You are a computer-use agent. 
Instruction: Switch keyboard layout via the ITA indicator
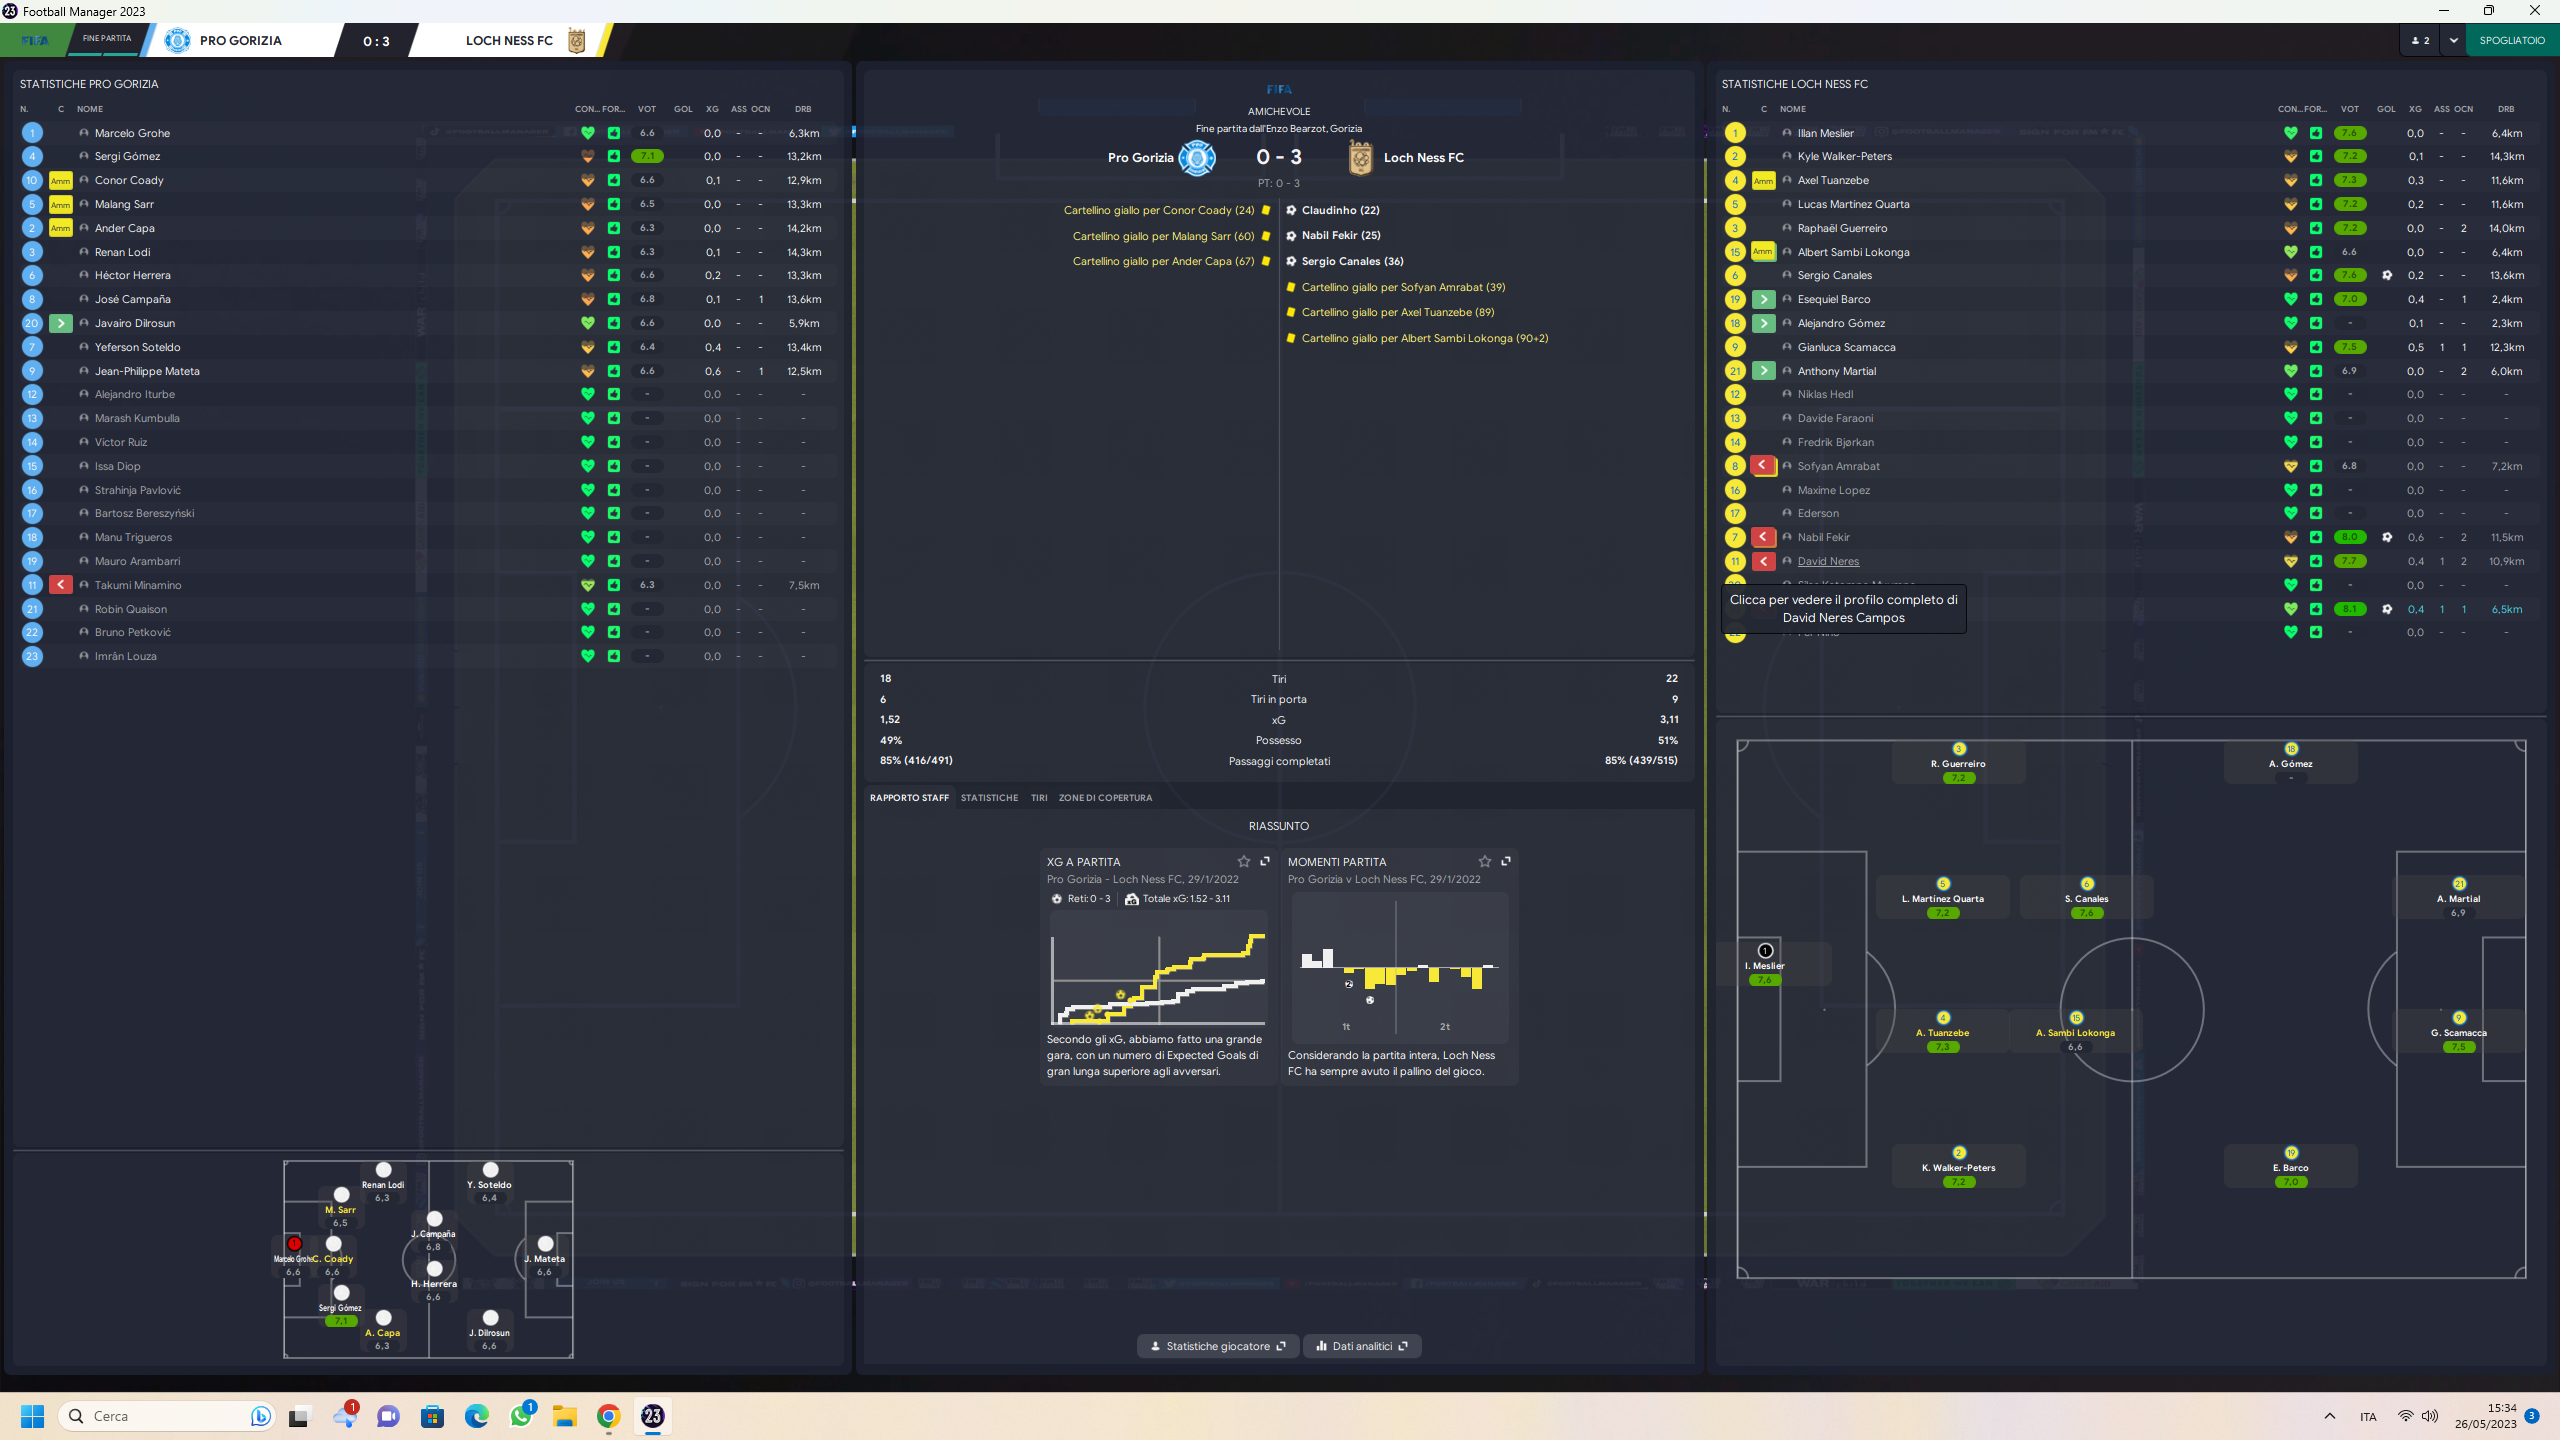pyautogui.click(x=2367, y=1416)
